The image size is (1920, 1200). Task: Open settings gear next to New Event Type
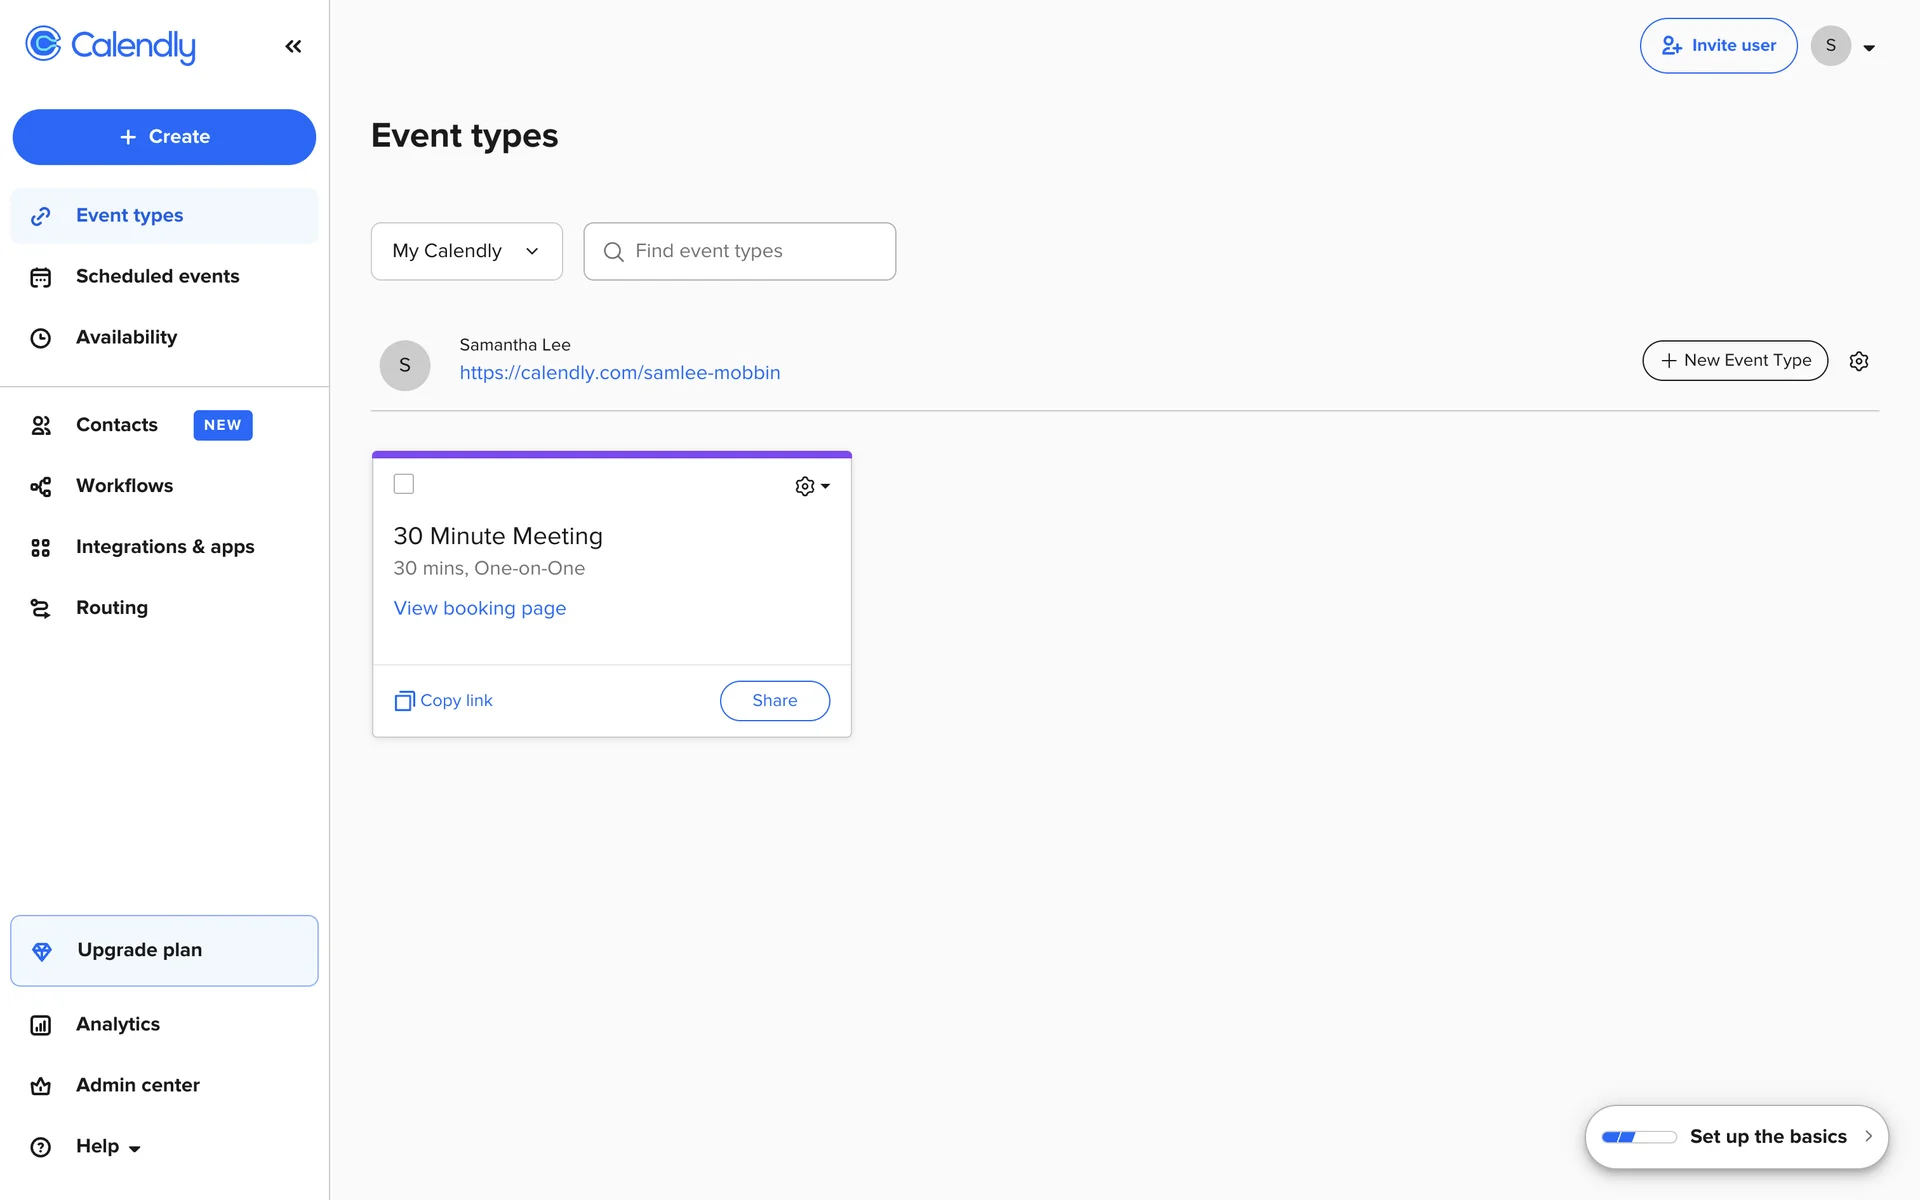click(1858, 361)
